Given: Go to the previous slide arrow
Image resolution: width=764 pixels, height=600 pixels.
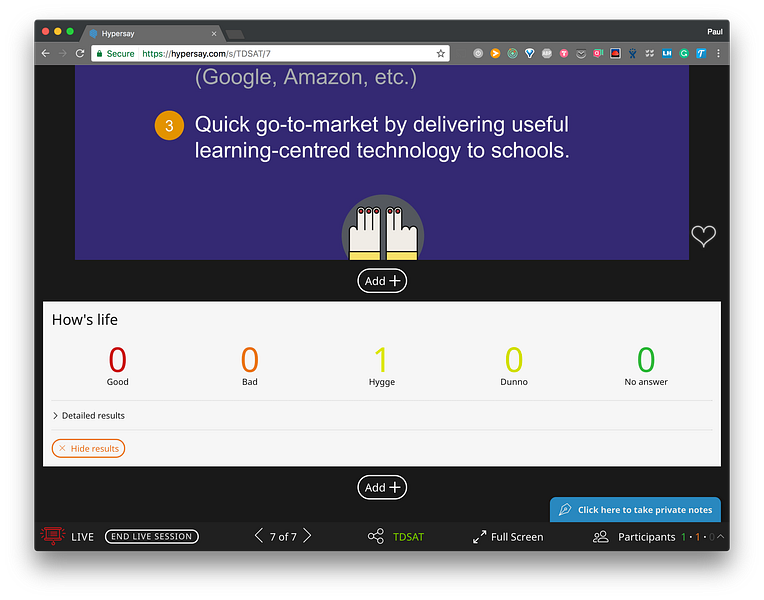Looking at the screenshot, I should click(259, 536).
